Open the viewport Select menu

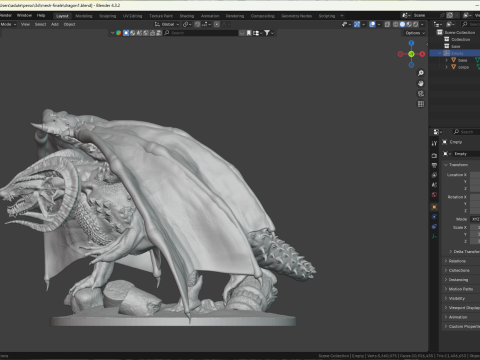40,24
